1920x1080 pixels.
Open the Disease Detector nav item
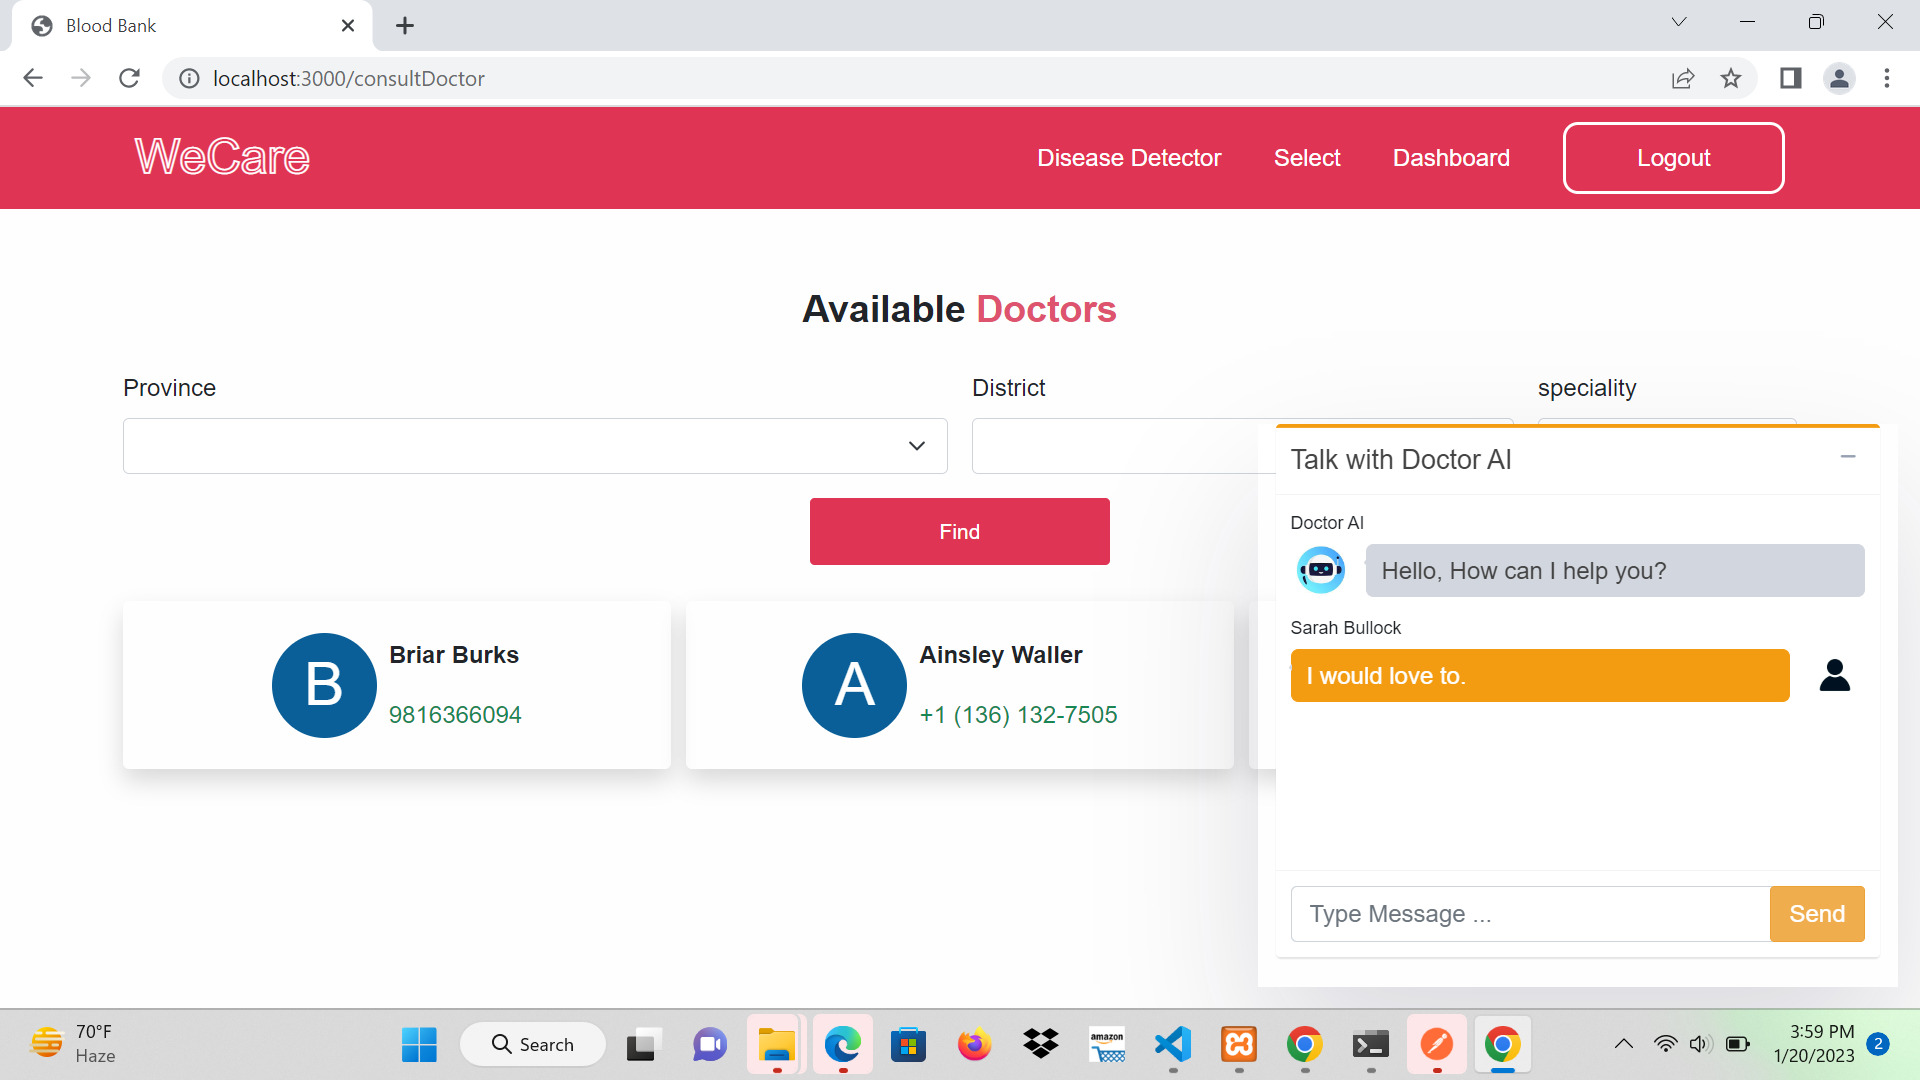point(1128,158)
